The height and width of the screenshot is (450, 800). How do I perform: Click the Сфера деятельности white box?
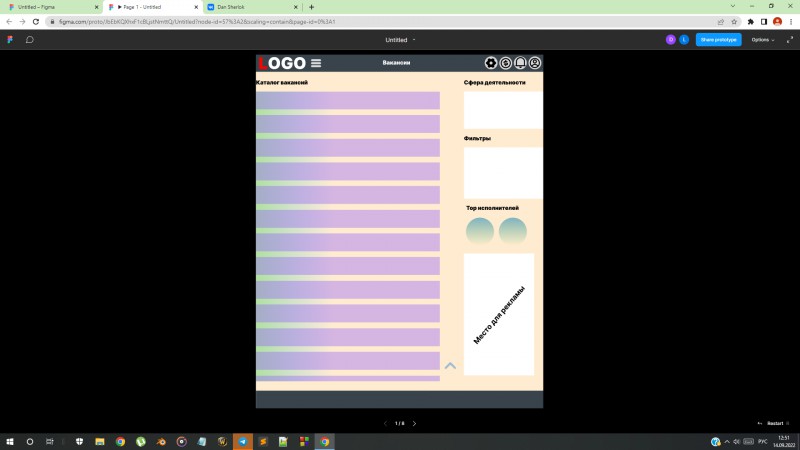(503, 110)
